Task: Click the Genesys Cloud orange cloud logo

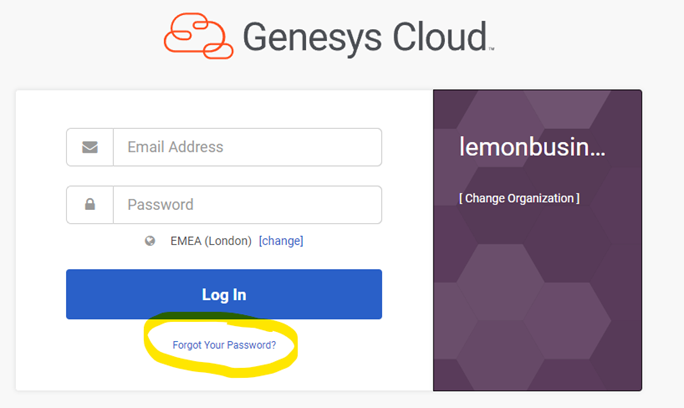Action: (x=197, y=38)
